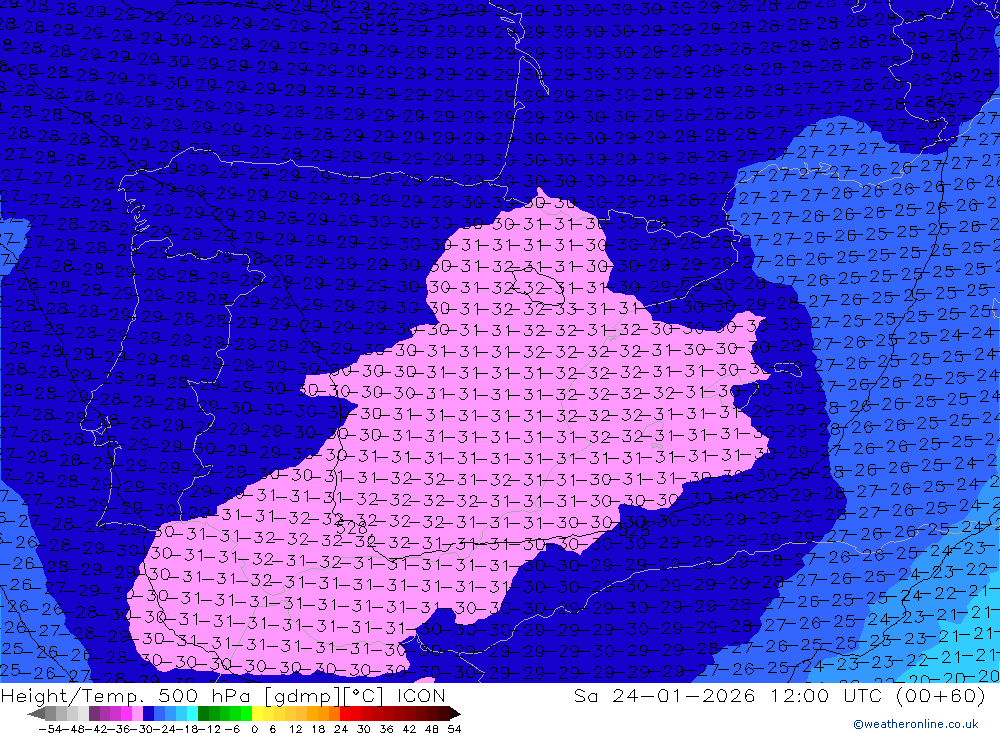Click the legend value -54
This screenshot has height=733, width=1000.
(x=50, y=729)
